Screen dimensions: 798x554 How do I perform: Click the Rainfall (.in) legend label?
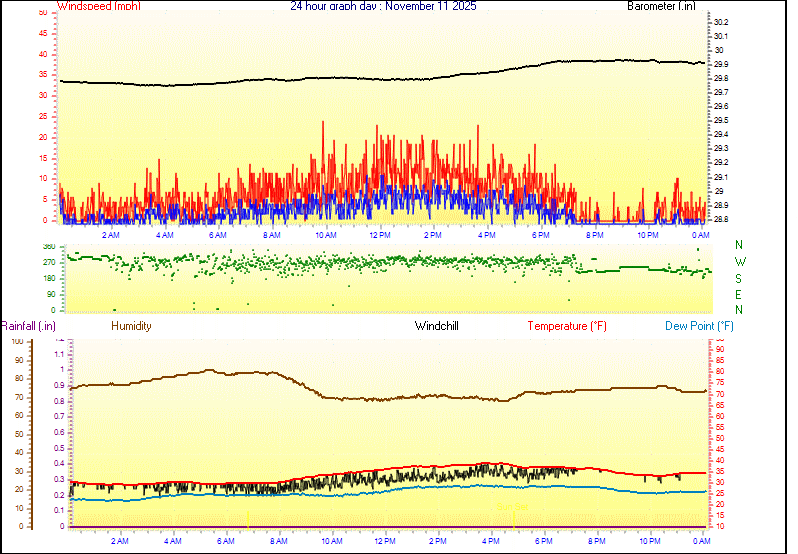[x=28, y=326]
